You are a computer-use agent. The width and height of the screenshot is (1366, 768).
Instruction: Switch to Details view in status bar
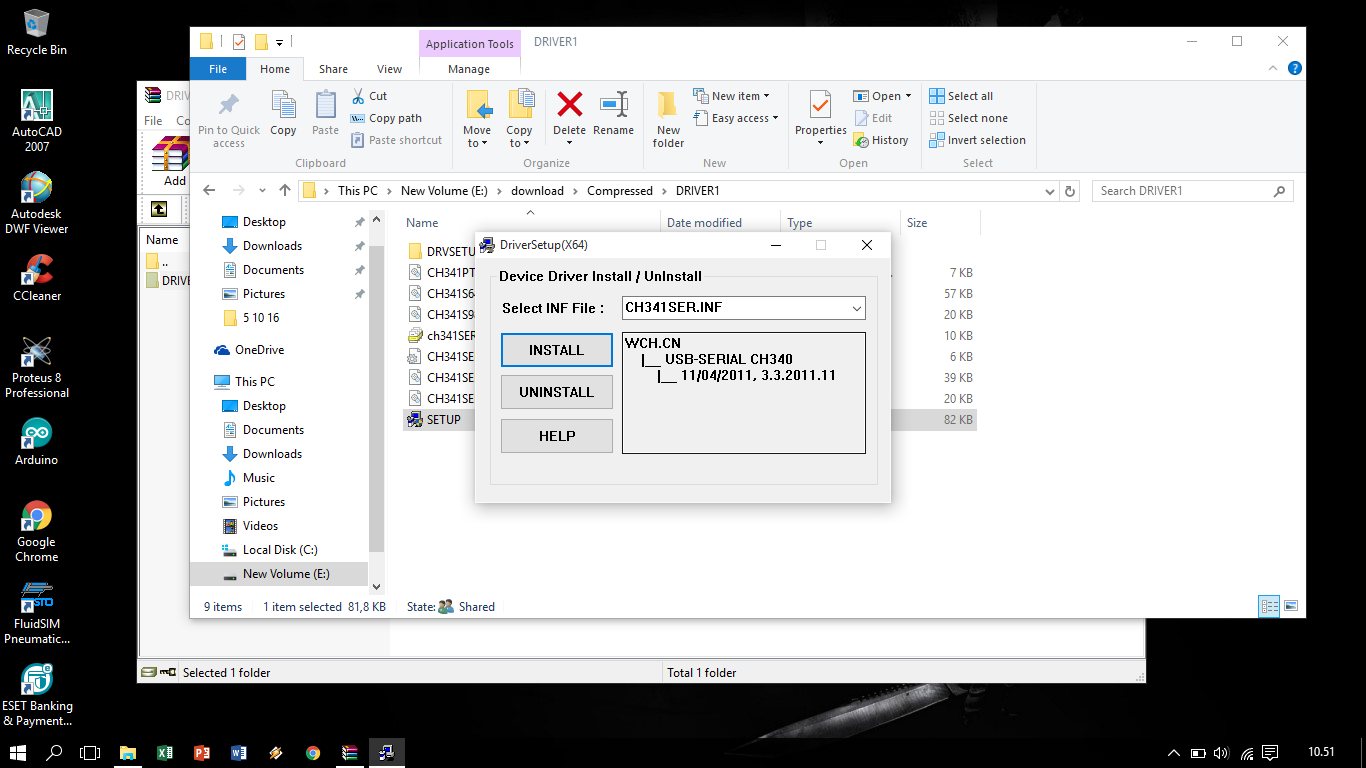[1270, 606]
